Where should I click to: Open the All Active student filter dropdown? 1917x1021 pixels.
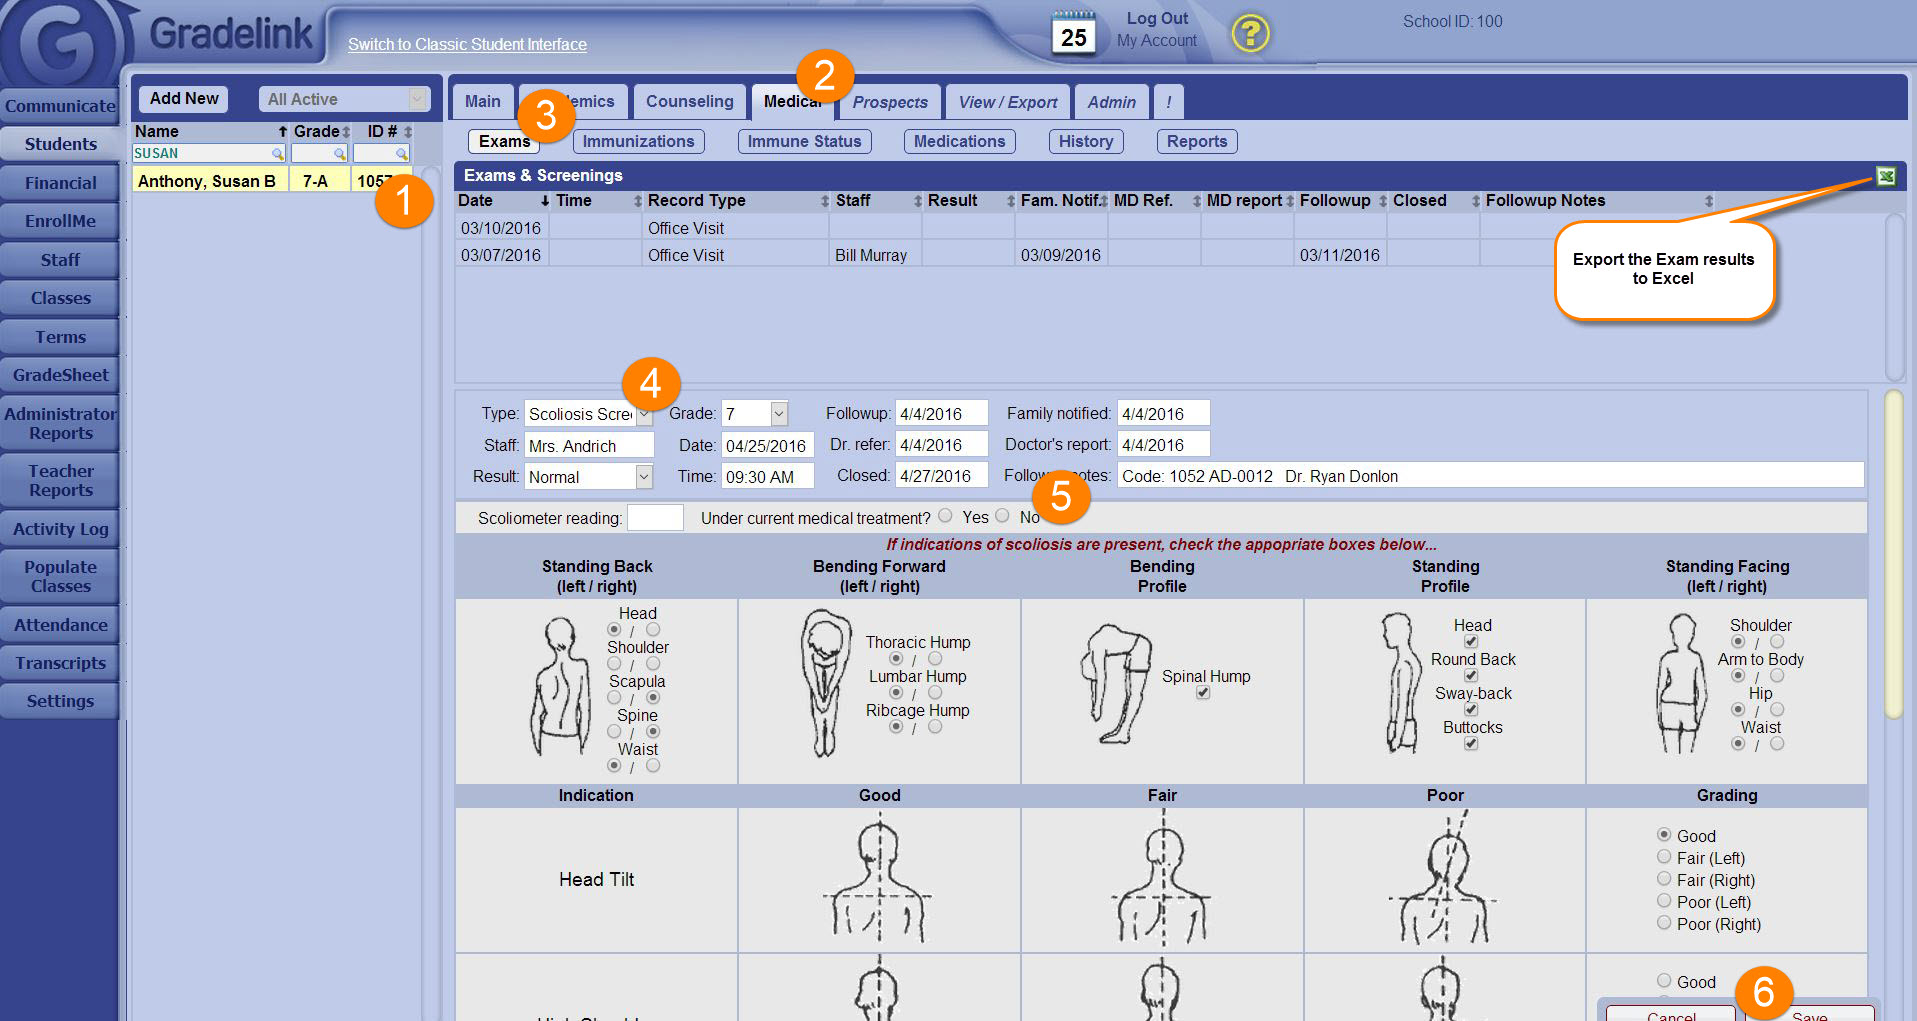click(x=417, y=99)
